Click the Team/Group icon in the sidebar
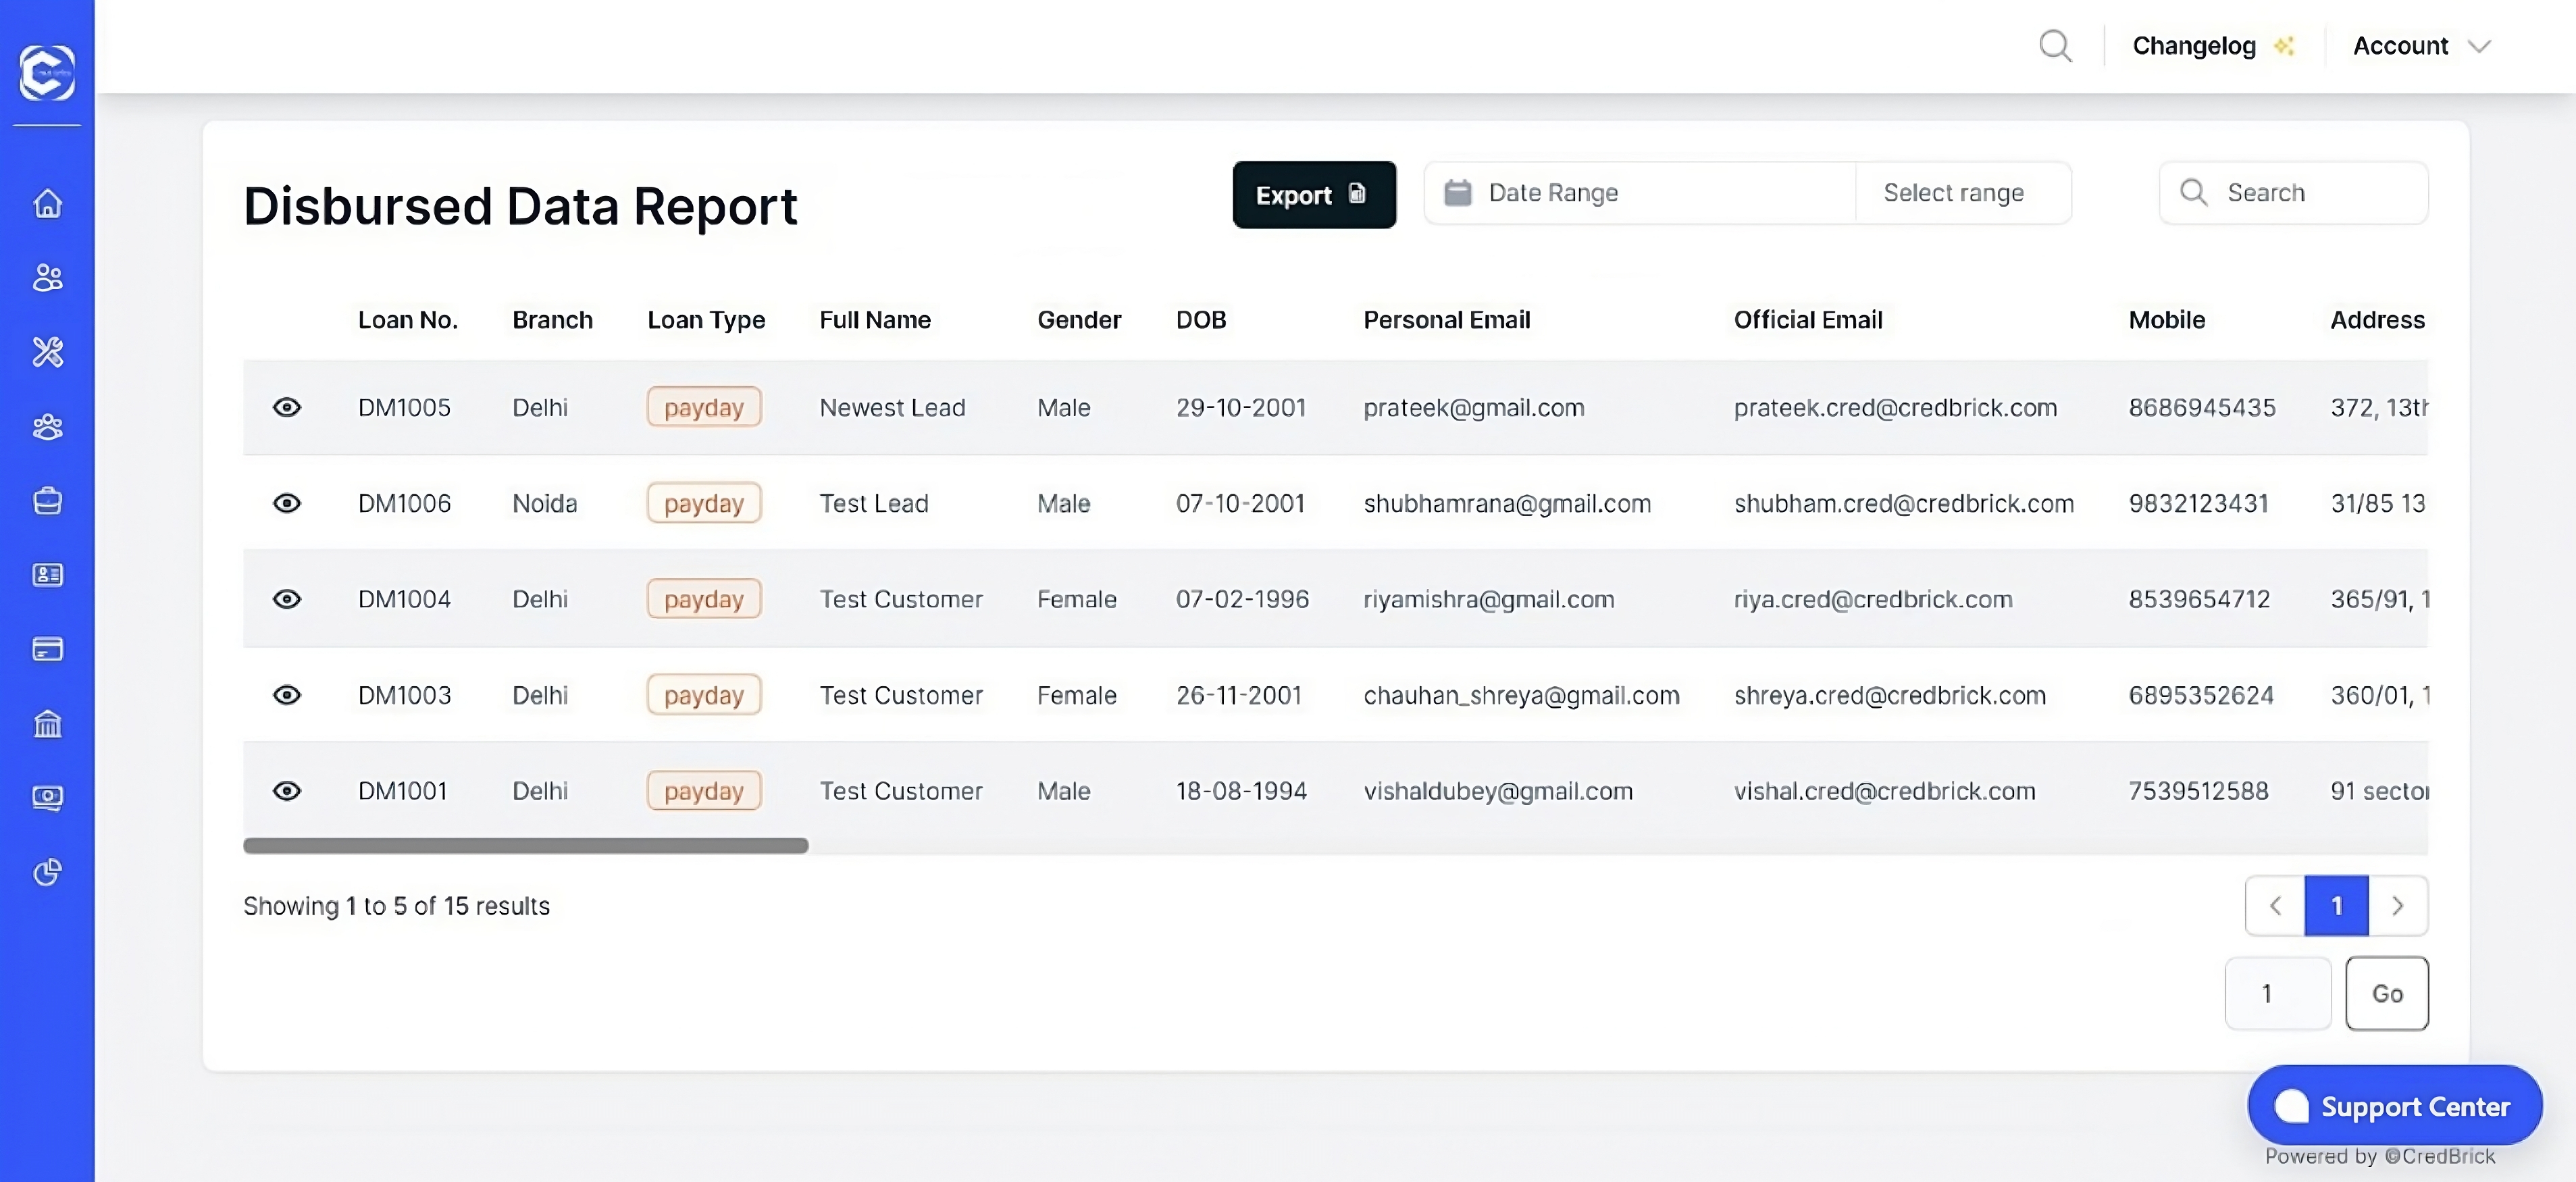 (x=47, y=427)
